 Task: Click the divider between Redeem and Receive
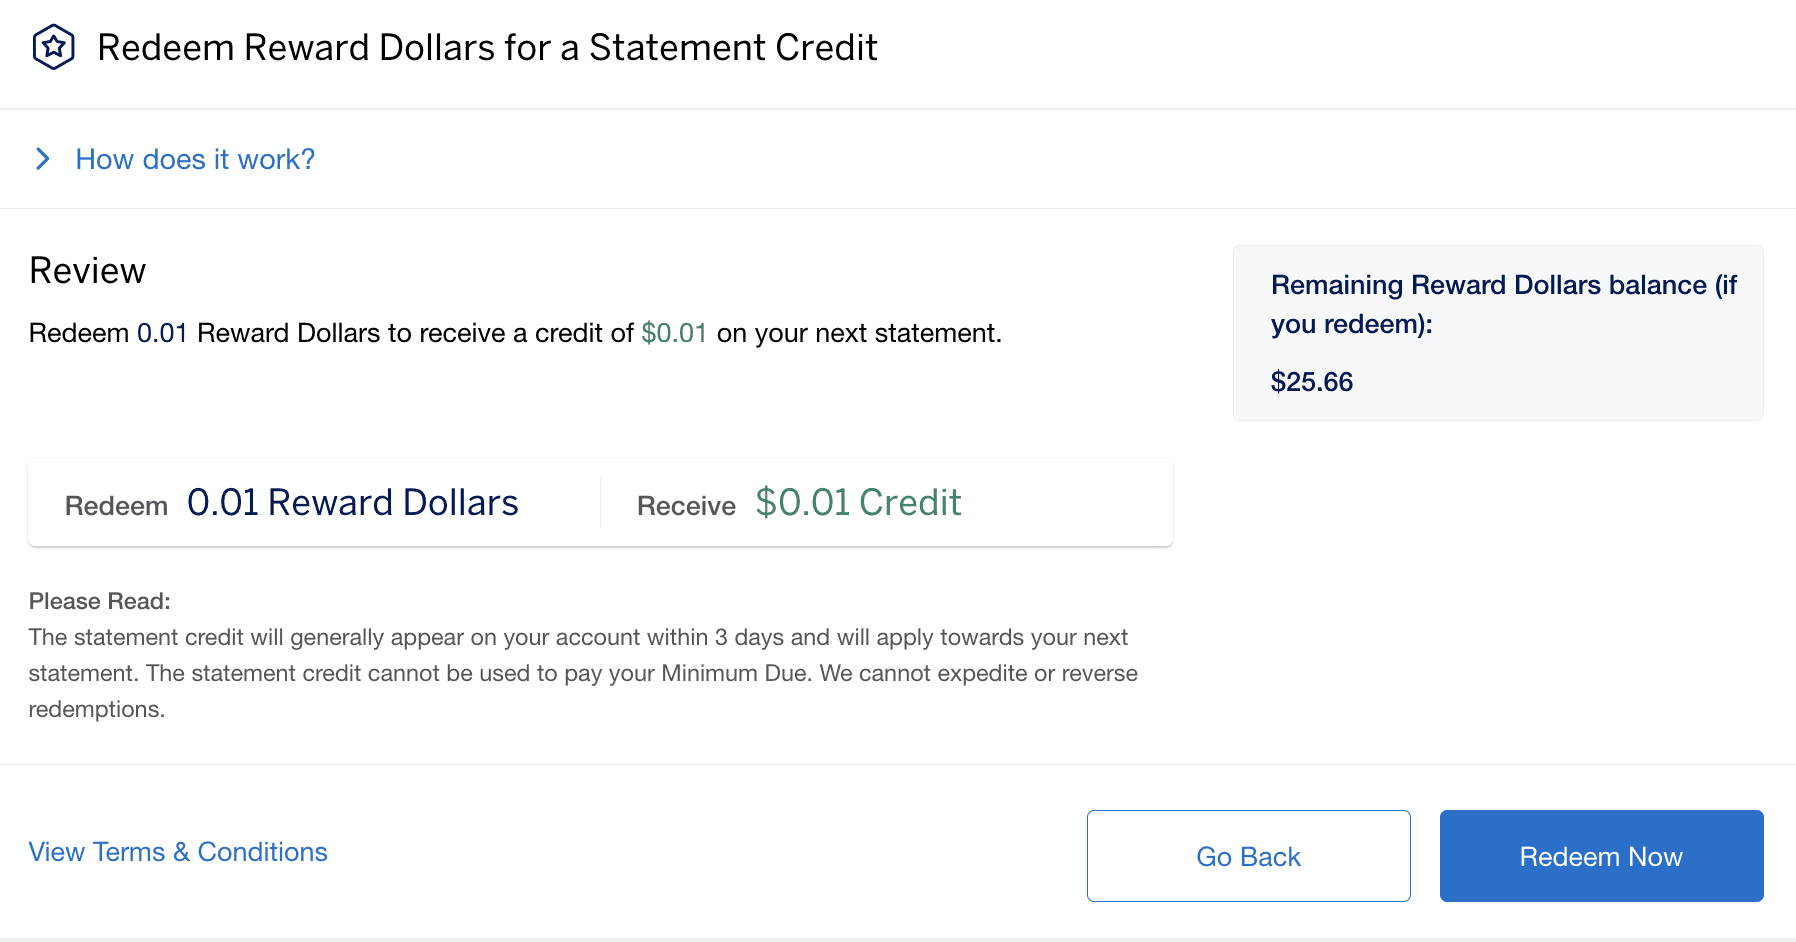point(600,502)
